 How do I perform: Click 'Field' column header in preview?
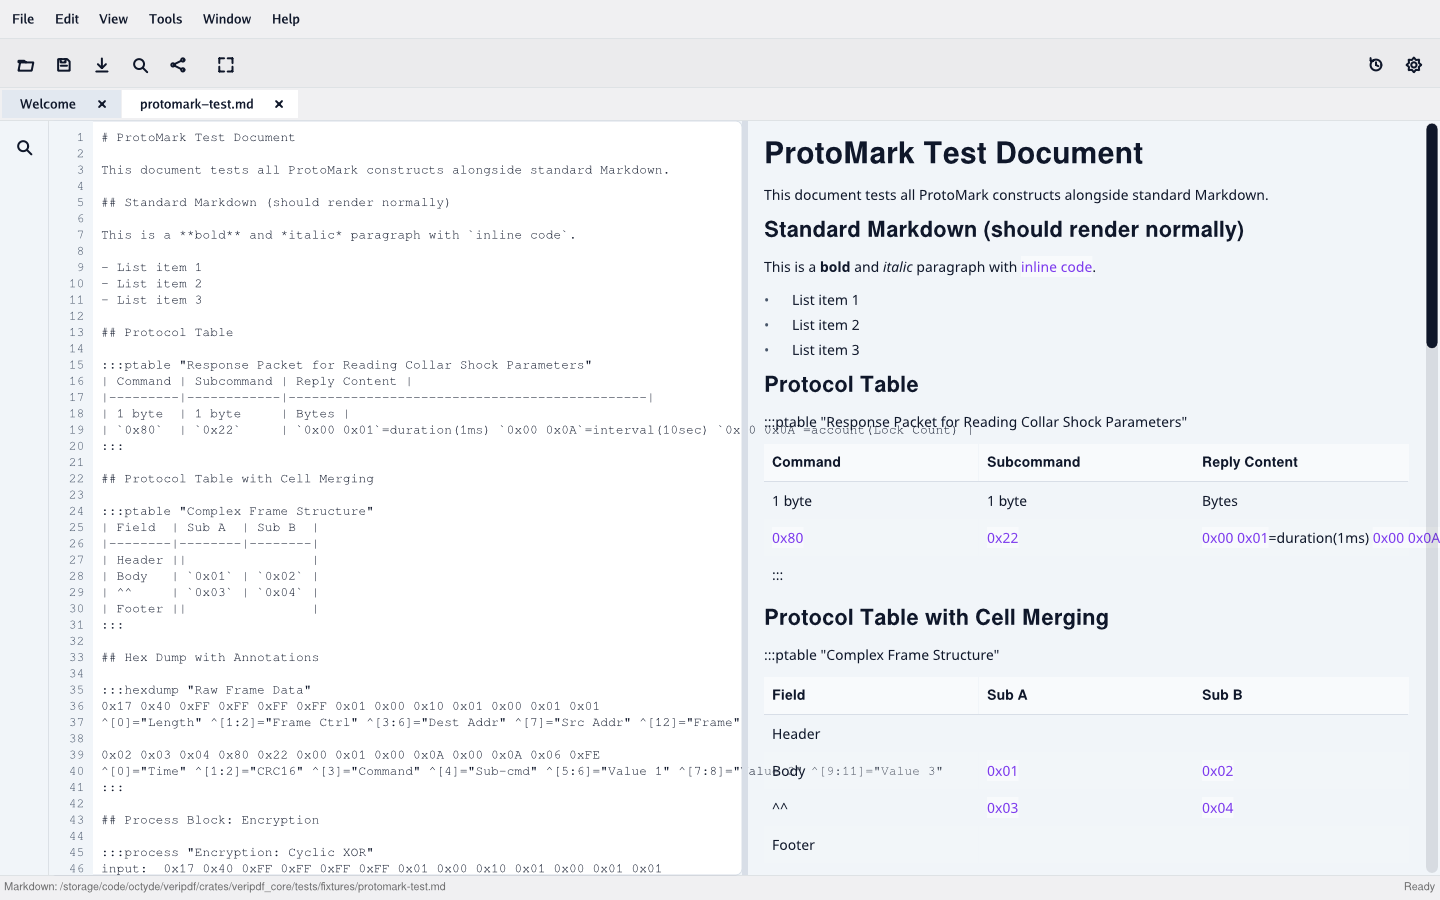[x=788, y=695]
